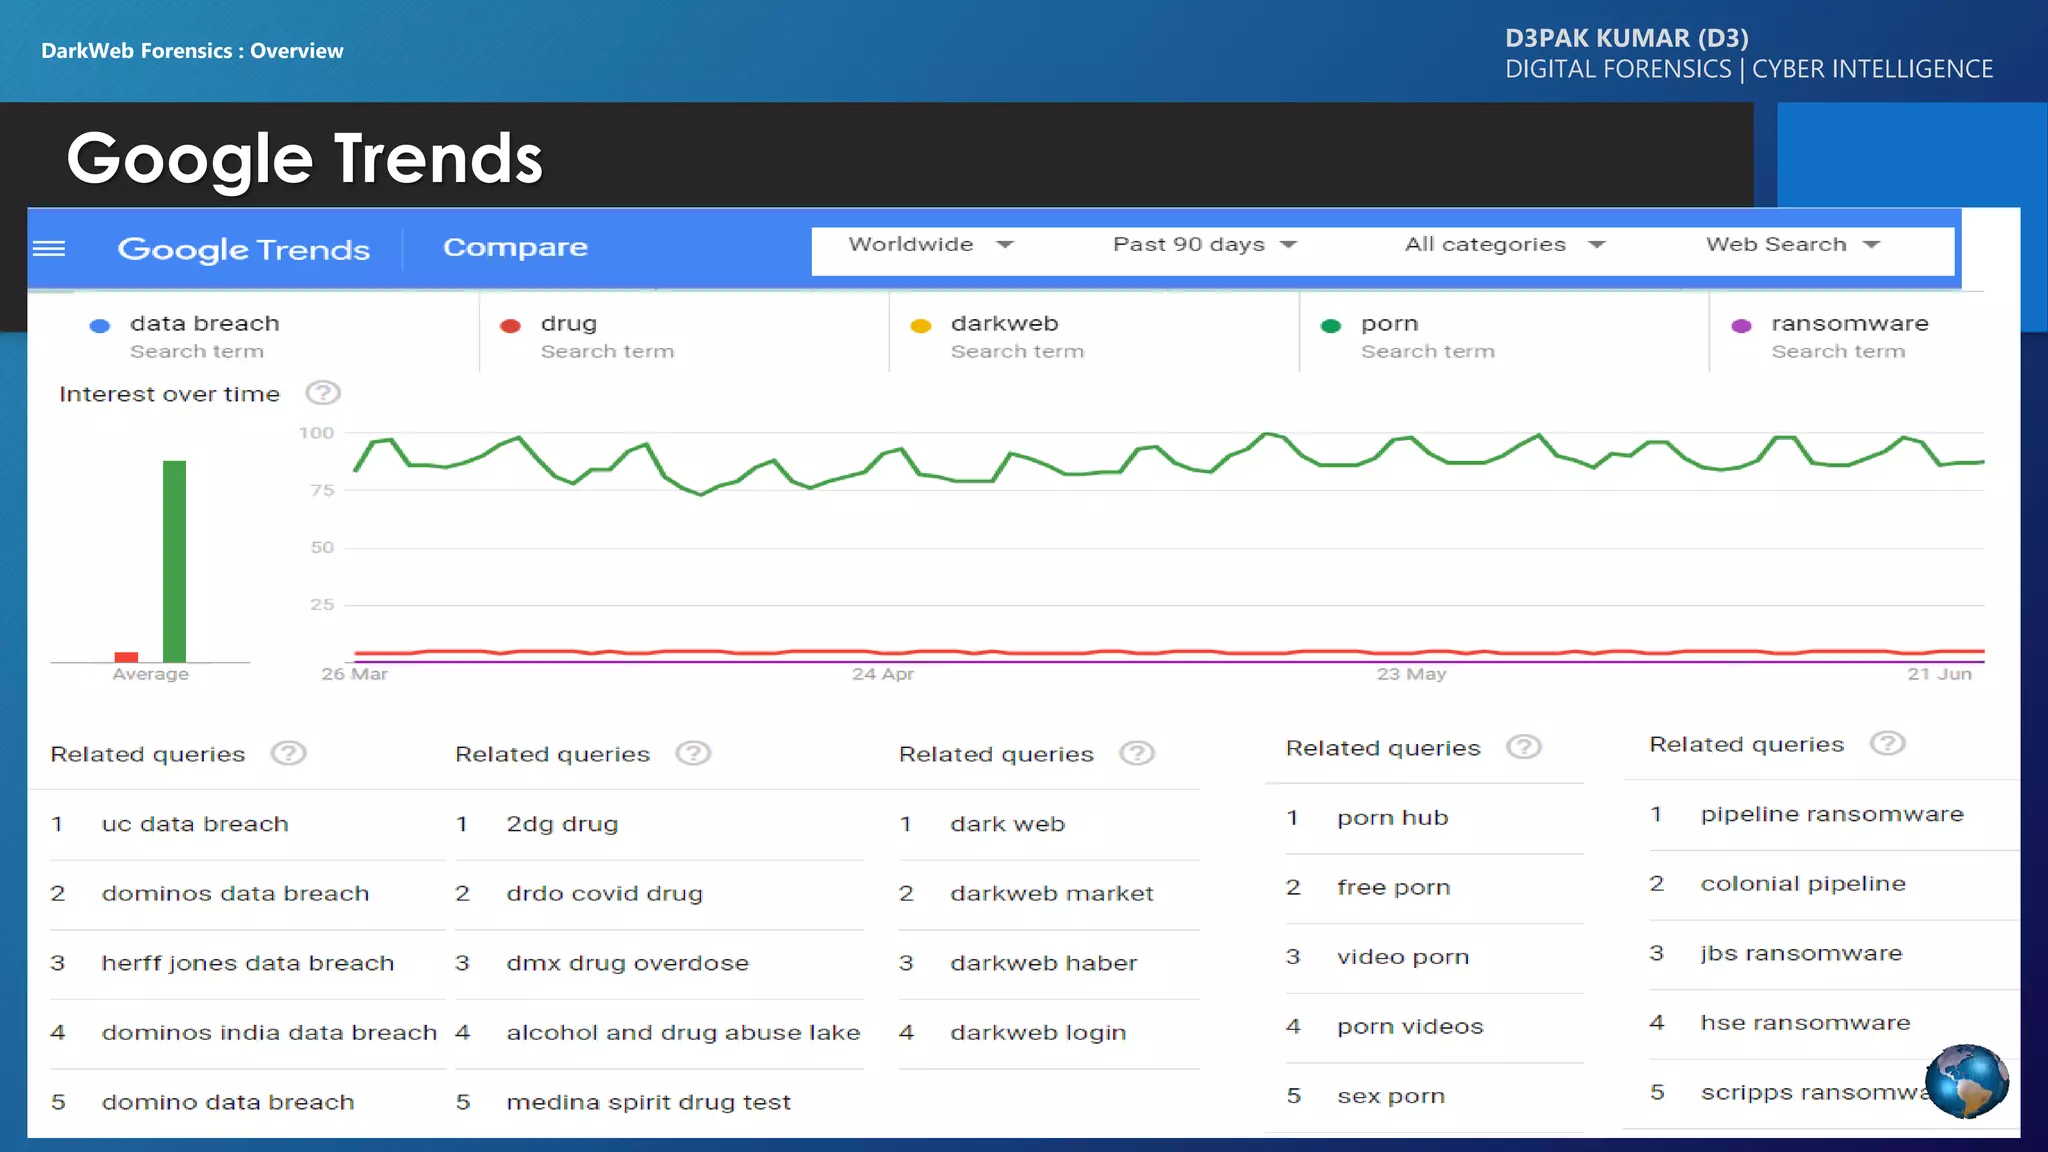
Task: Click help icon beside Interest over time
Action: point(323,393)
